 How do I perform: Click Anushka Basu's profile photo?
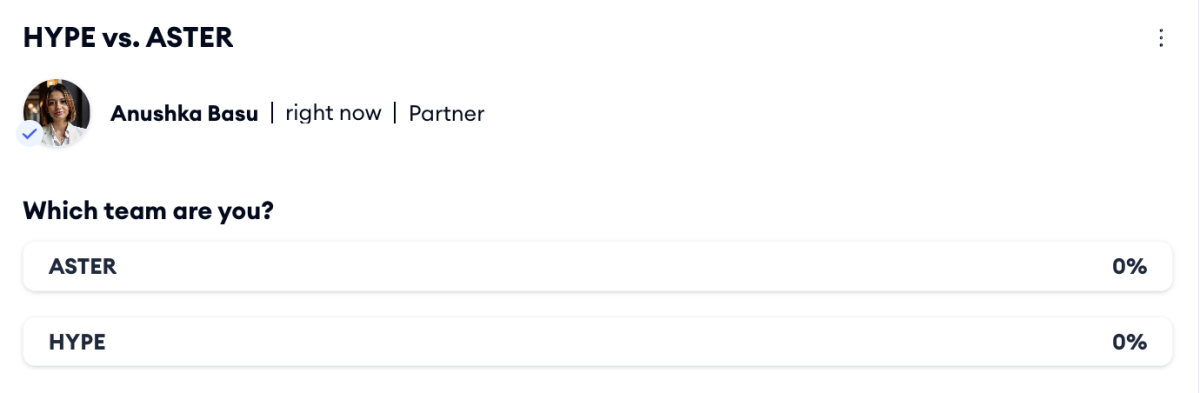tap(57, 113)
